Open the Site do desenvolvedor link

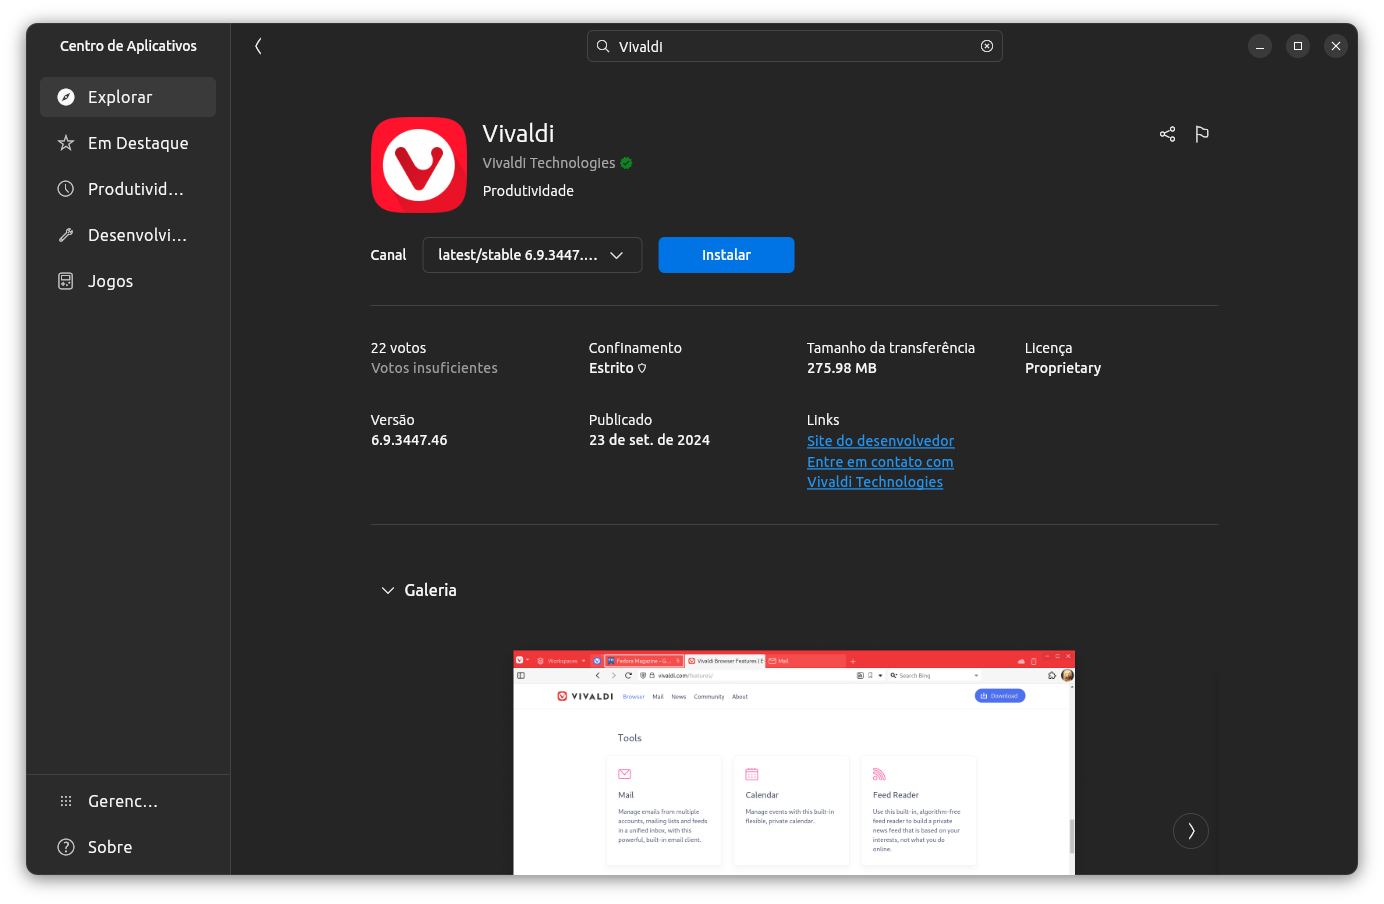point(880,440)
